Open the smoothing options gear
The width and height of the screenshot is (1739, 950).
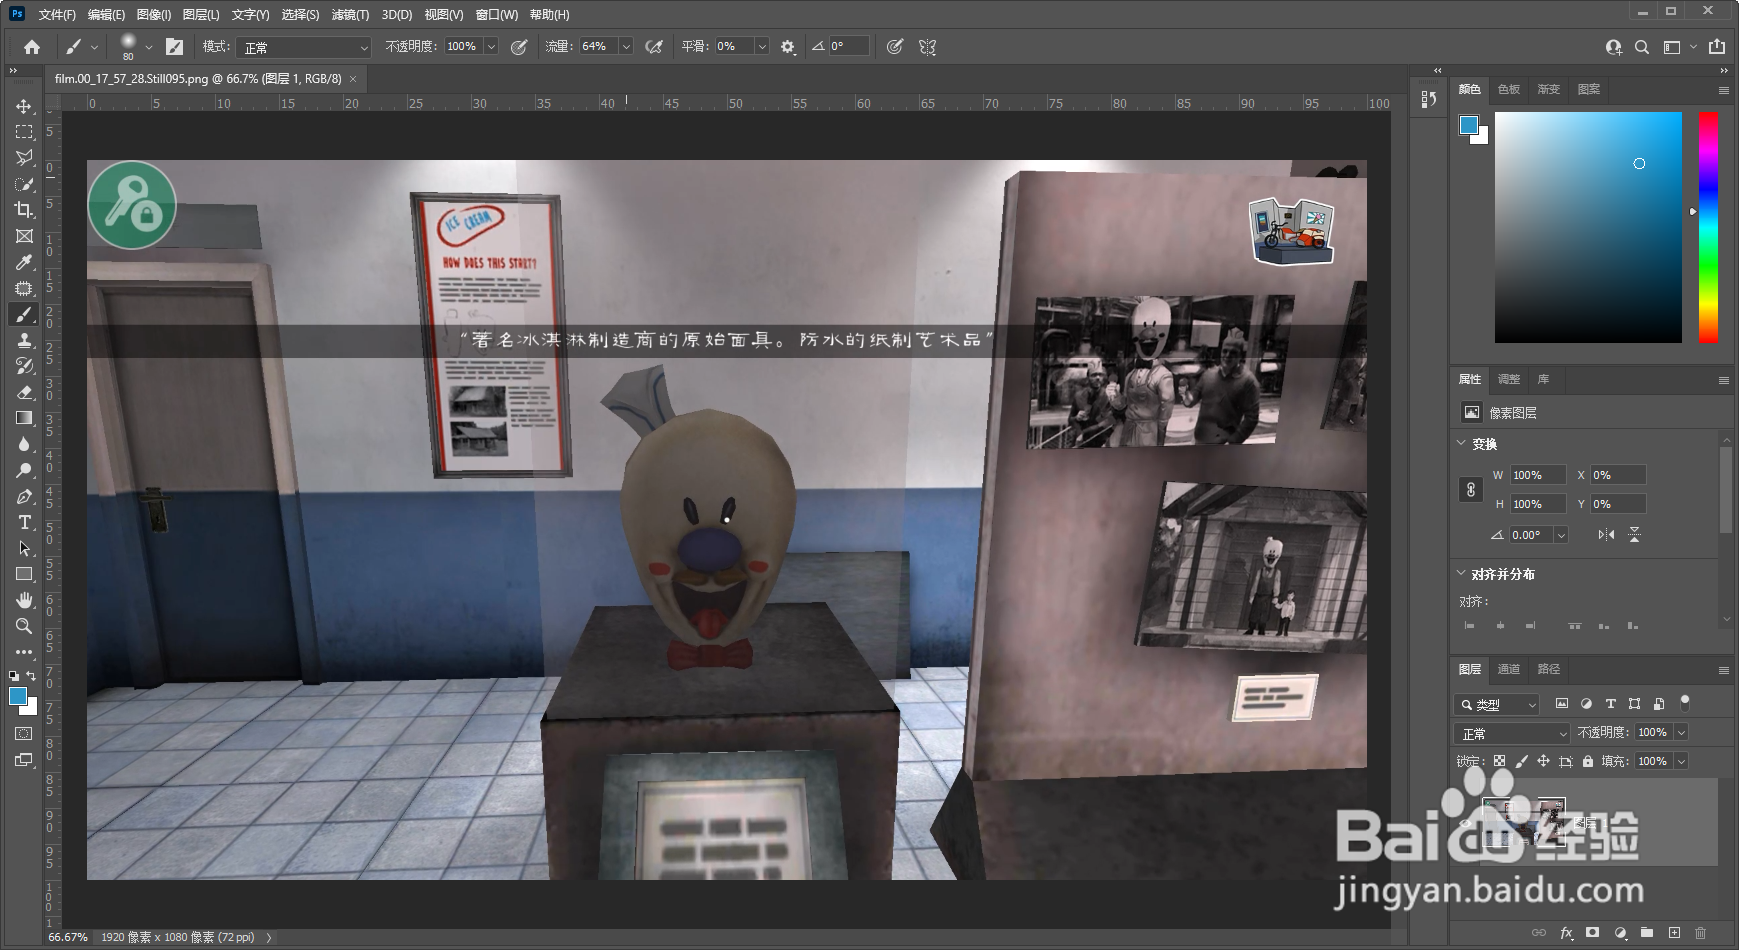tap(788, 47)
